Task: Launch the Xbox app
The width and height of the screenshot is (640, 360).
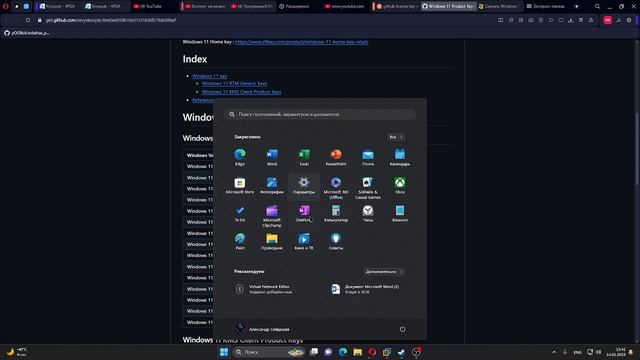Action: [400, 185]
